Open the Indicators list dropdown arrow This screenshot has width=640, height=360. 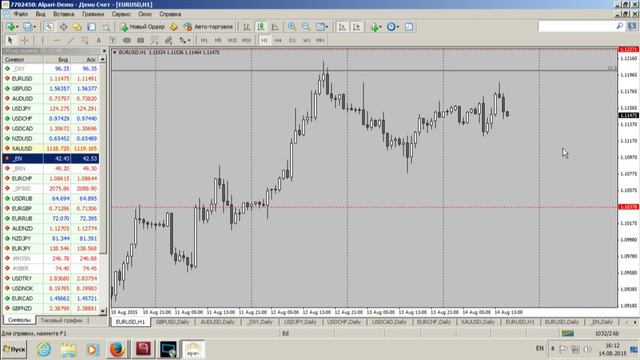pyautogui.click(x=381, y=27)
